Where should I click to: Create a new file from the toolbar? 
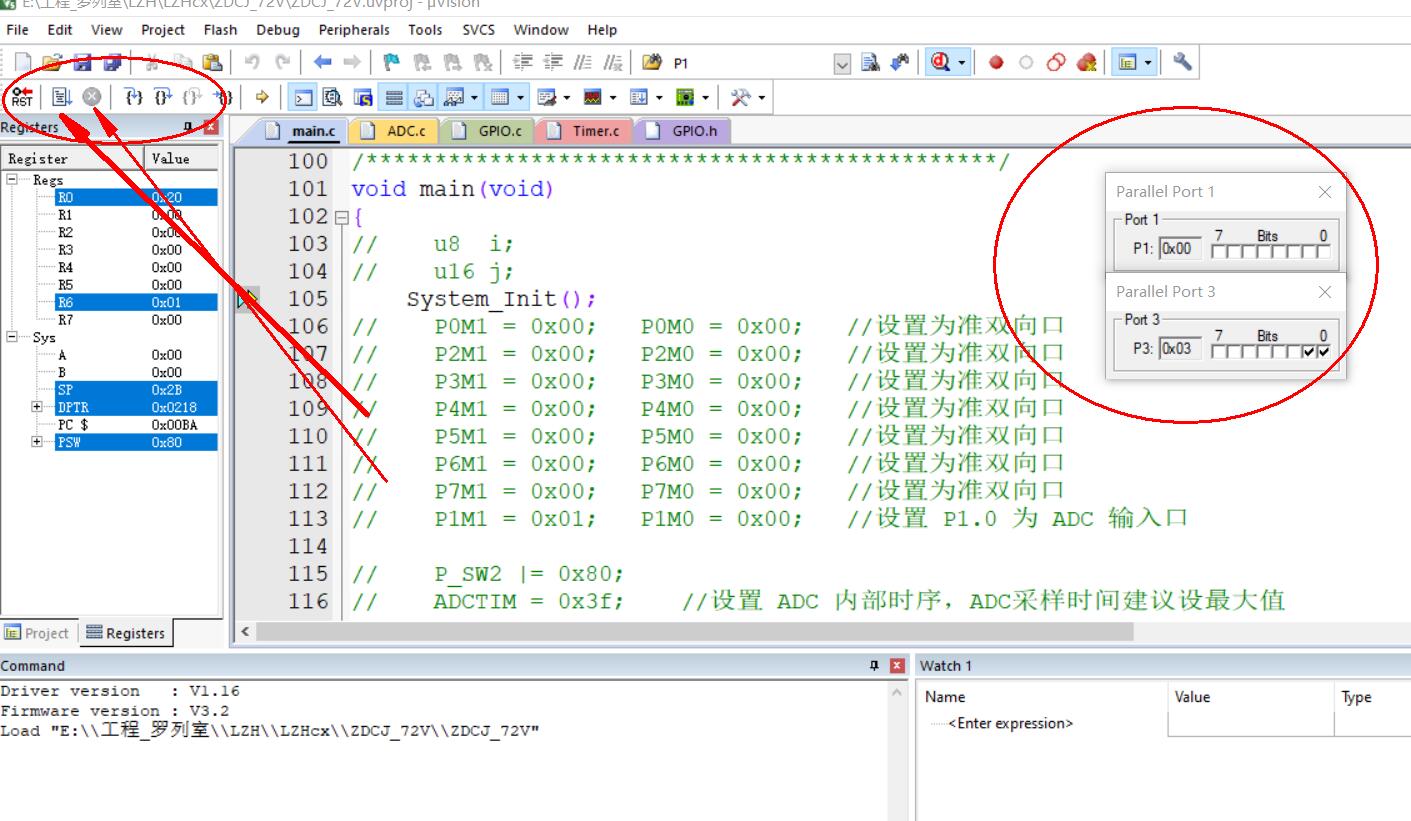pos(22,63)
